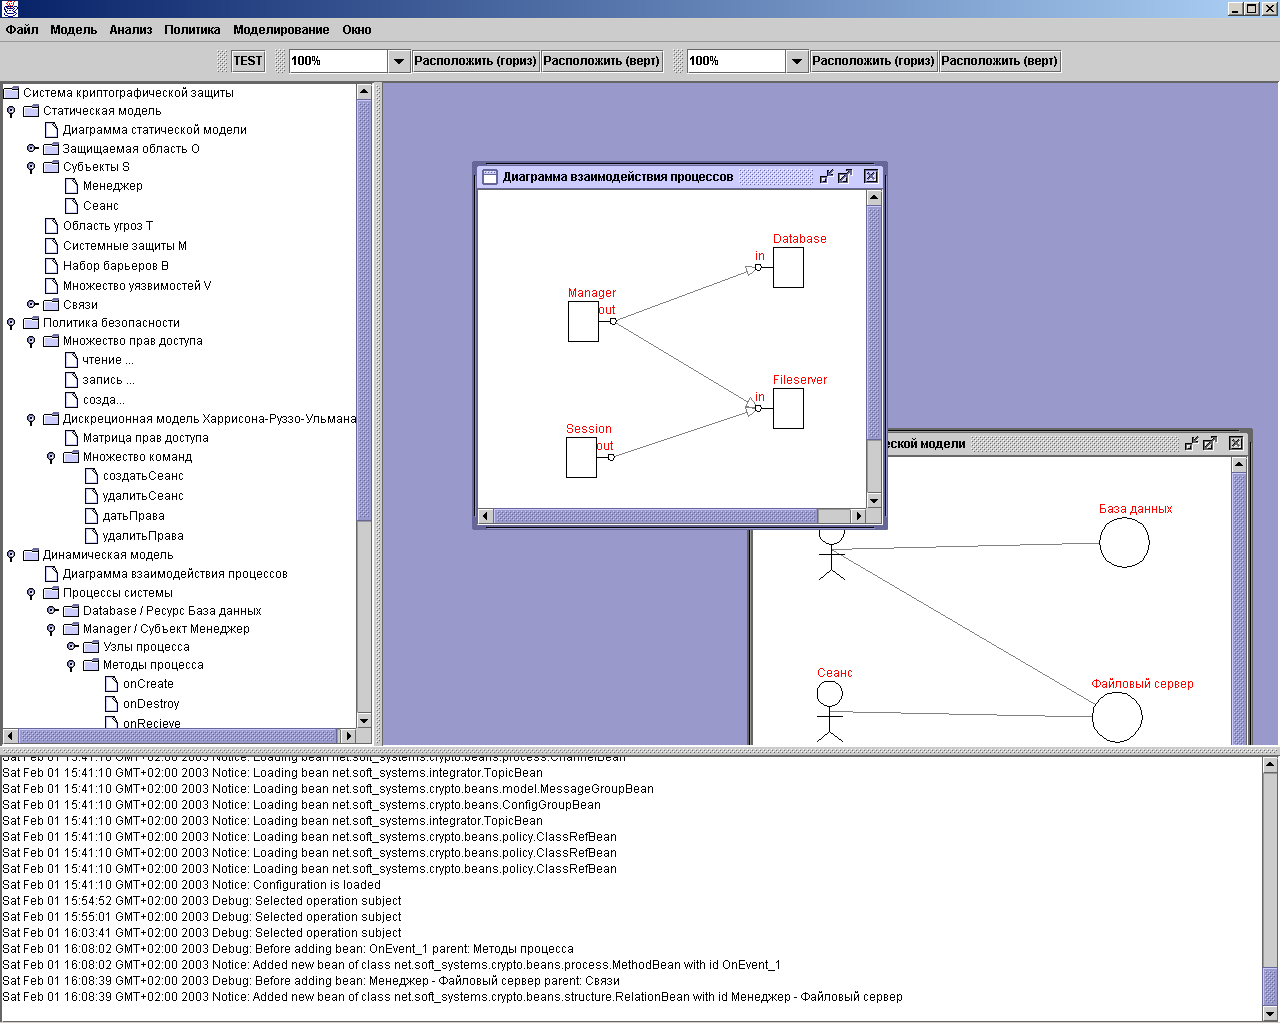Select Процессы системы folder icon
1280x1024 pixels.
point(51,592)
